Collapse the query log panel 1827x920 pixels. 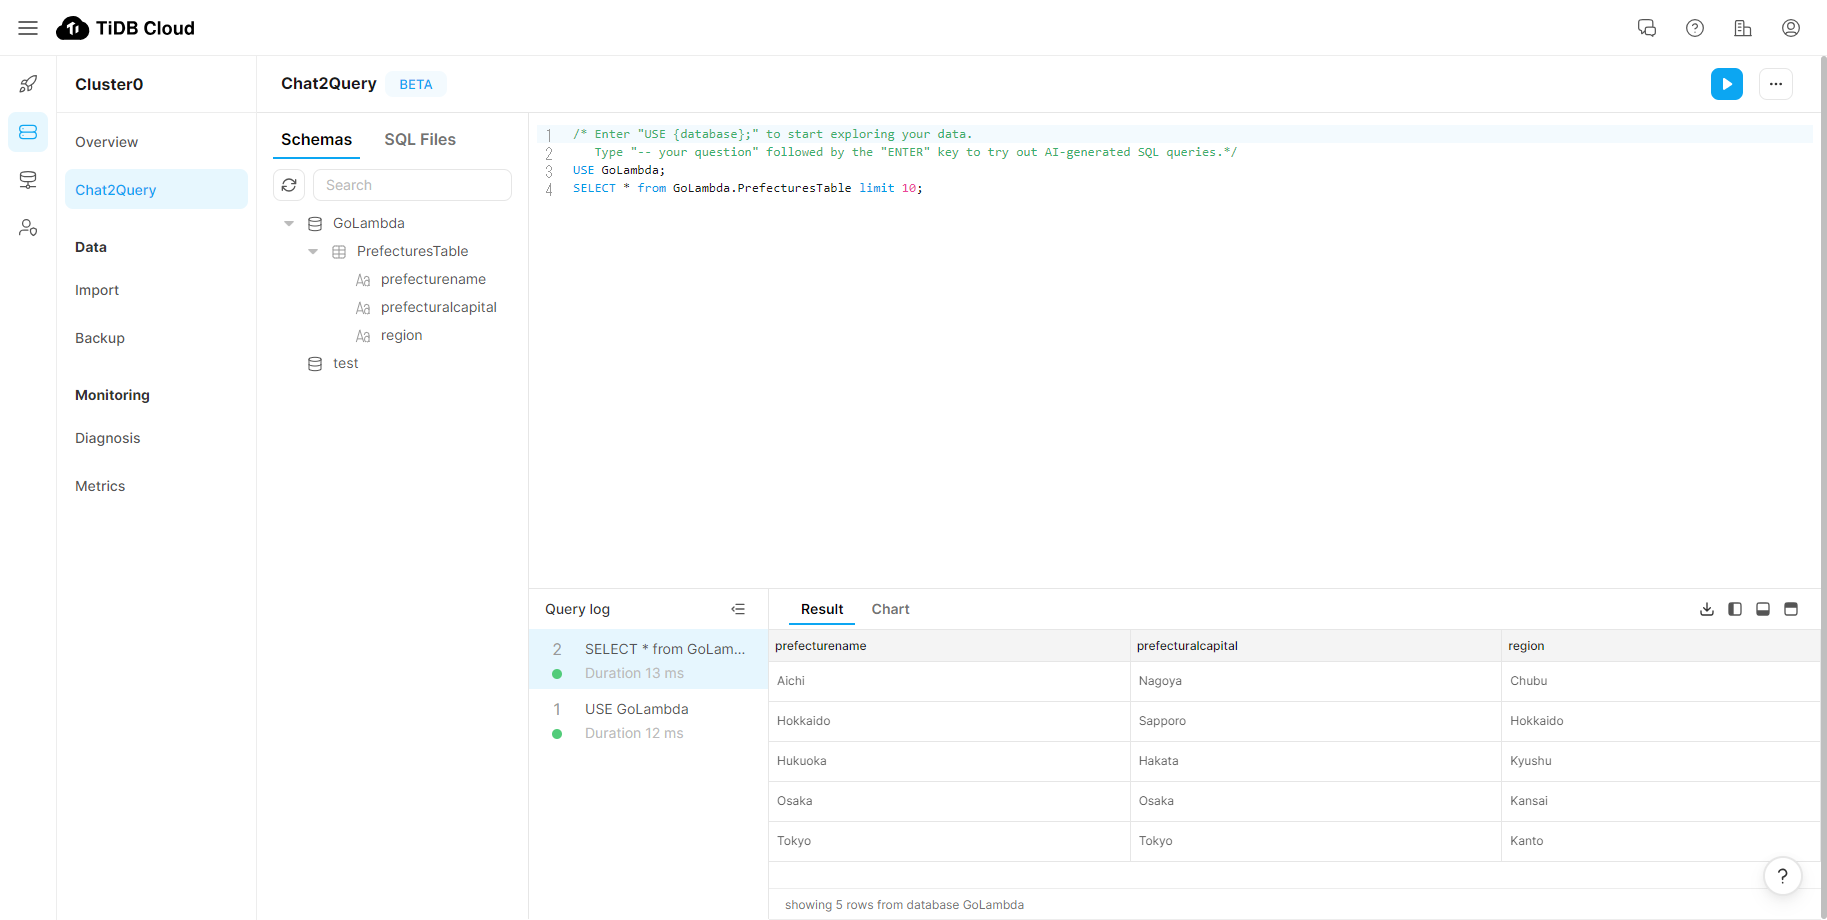coord(738,609)
